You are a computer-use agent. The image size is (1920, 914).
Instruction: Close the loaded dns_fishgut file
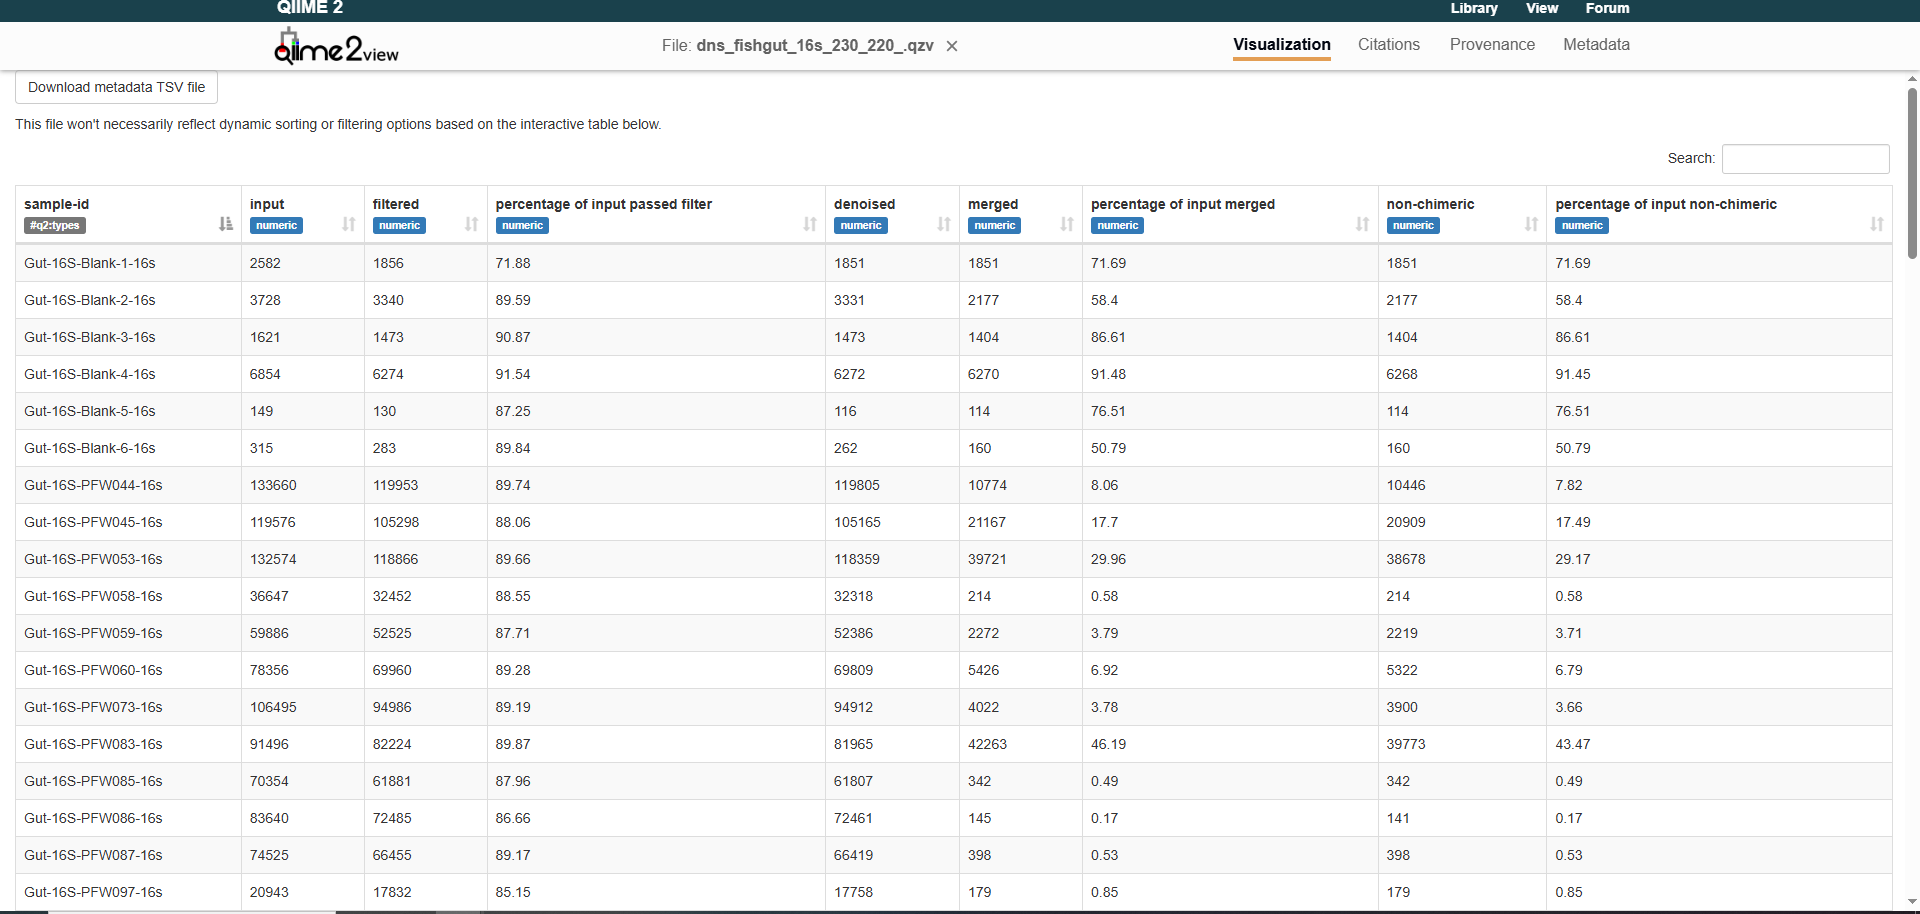pos(952,46)
